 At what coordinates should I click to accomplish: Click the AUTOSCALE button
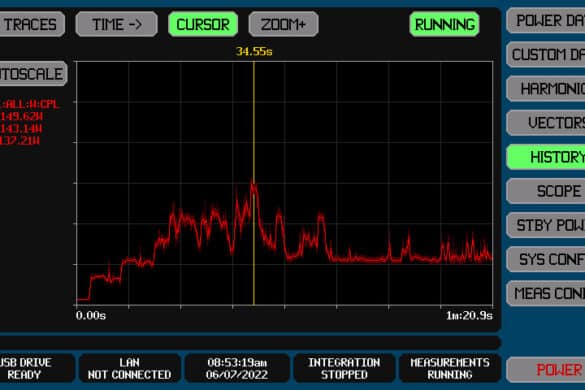(33, 74)
